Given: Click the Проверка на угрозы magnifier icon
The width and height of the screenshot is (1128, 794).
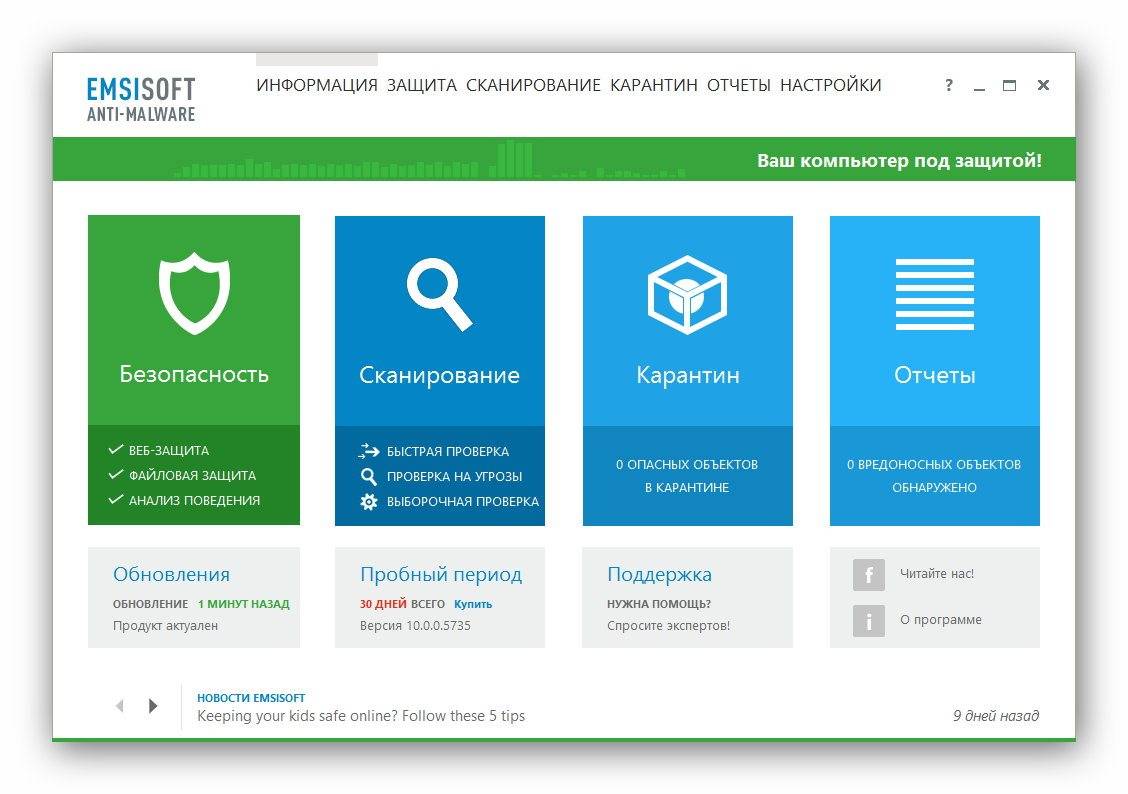Looking at the screenshot, I should coord(368,476).
